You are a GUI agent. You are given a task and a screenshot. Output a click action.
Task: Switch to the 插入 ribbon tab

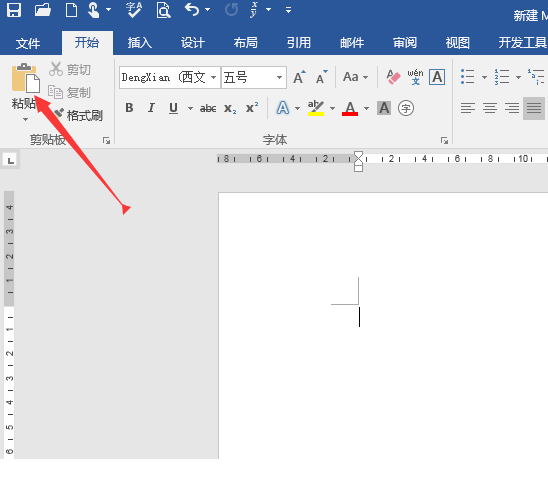click(139, 43)
